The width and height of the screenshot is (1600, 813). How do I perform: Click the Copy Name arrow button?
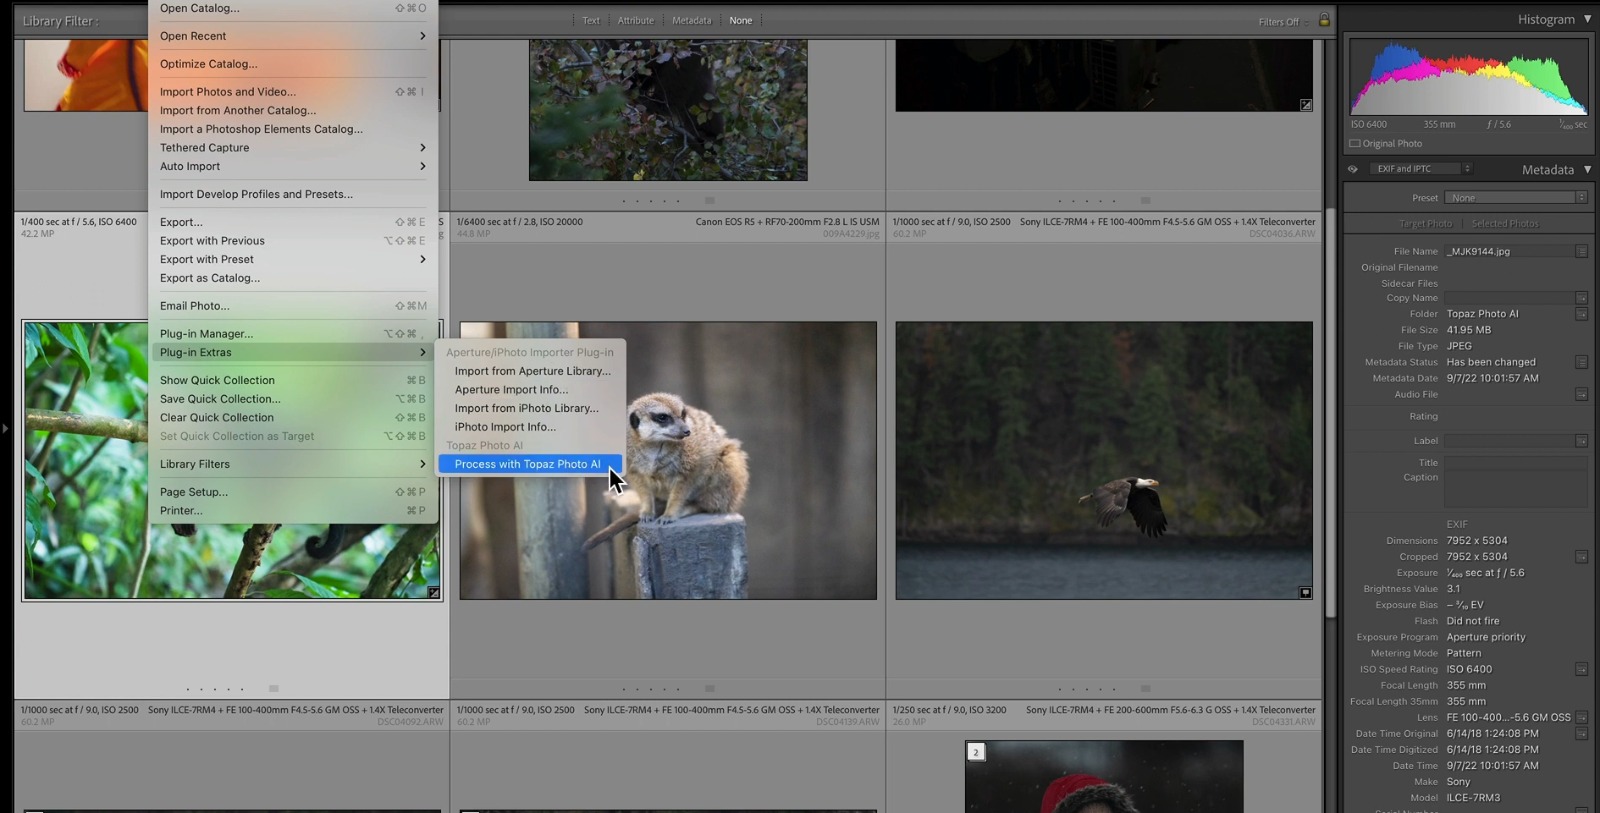tap(1581, 298)
